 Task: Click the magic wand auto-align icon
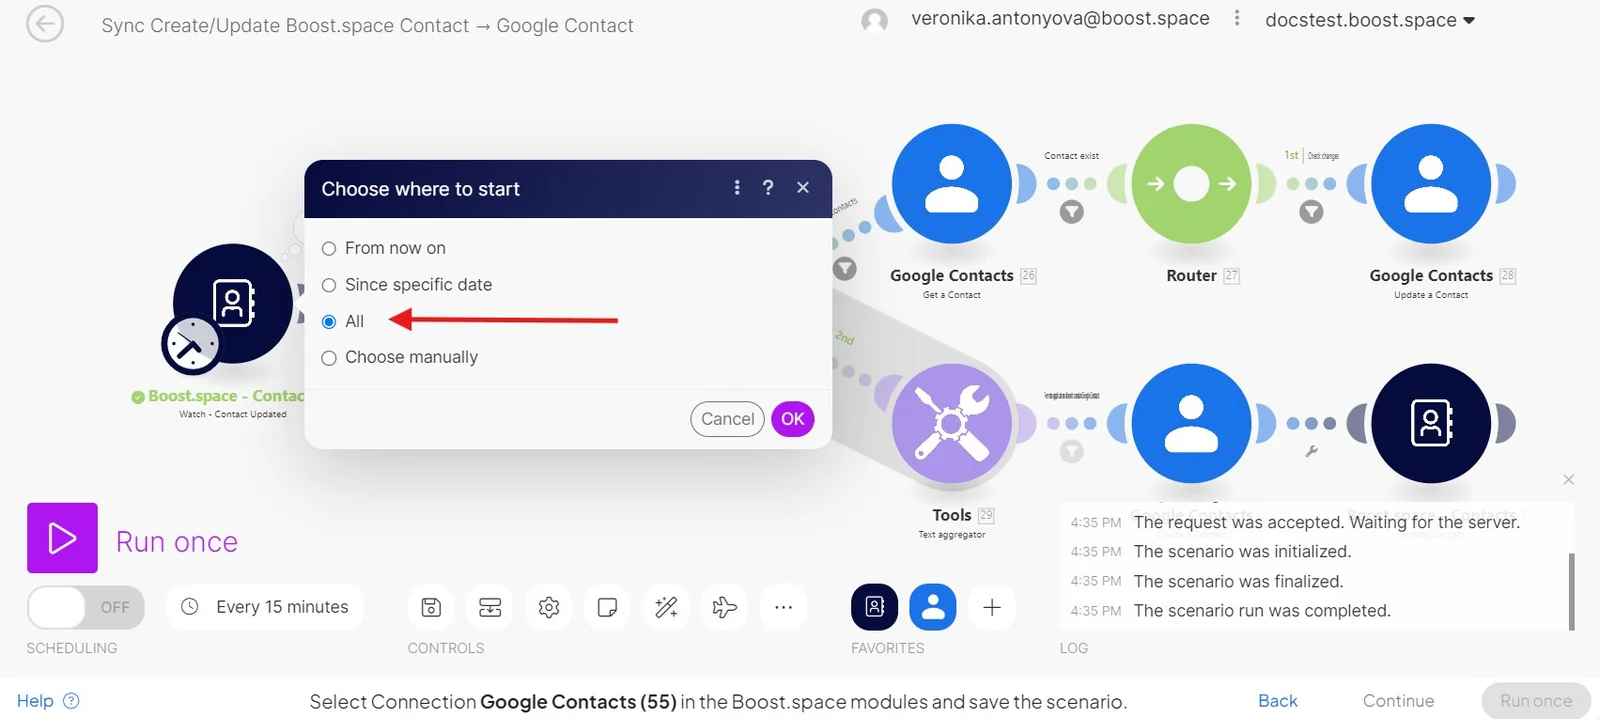pos(666,607)
